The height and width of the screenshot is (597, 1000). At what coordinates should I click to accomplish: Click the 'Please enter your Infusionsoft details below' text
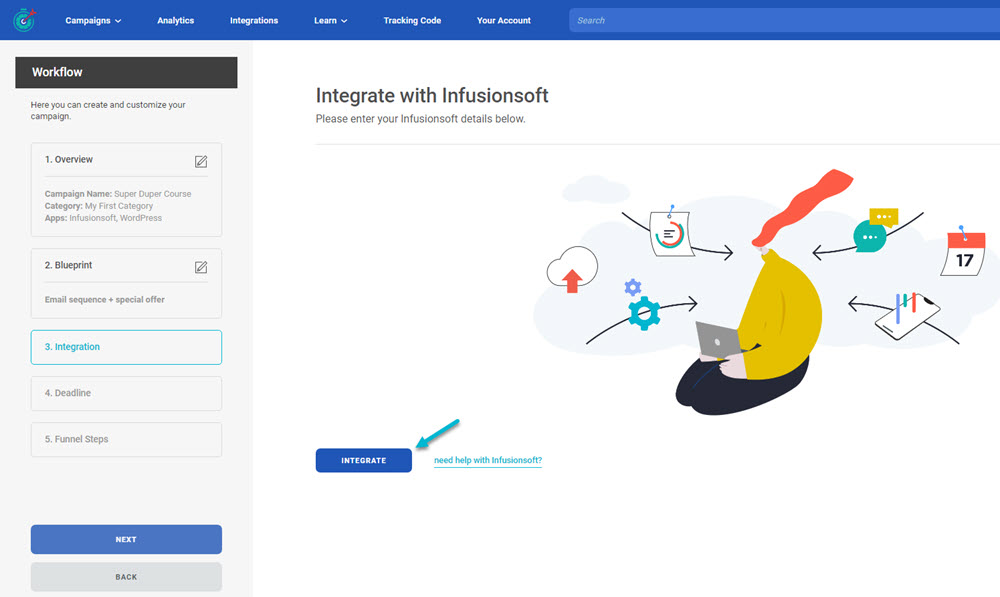pyautogui.click(x=420, y=119)
